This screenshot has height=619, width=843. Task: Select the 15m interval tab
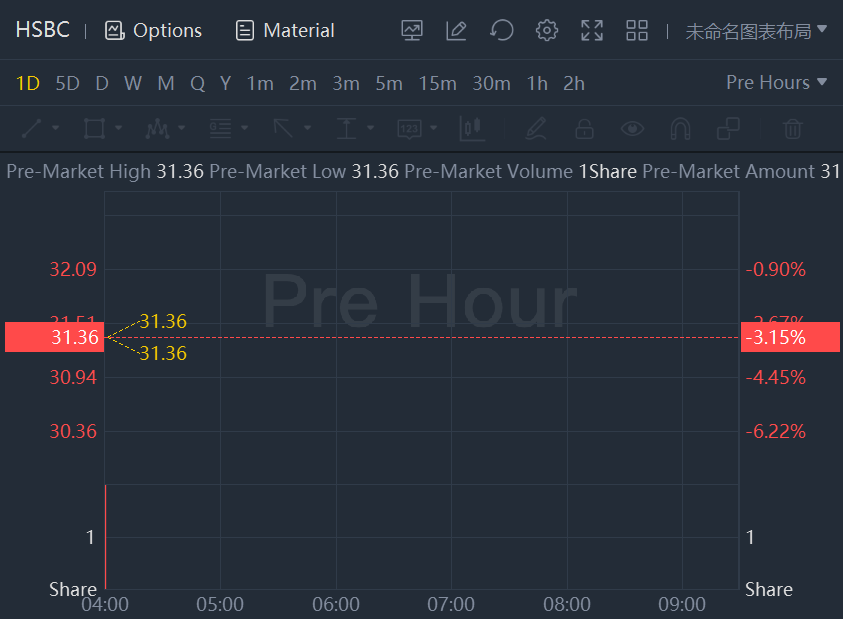click(x=437, y=84)
